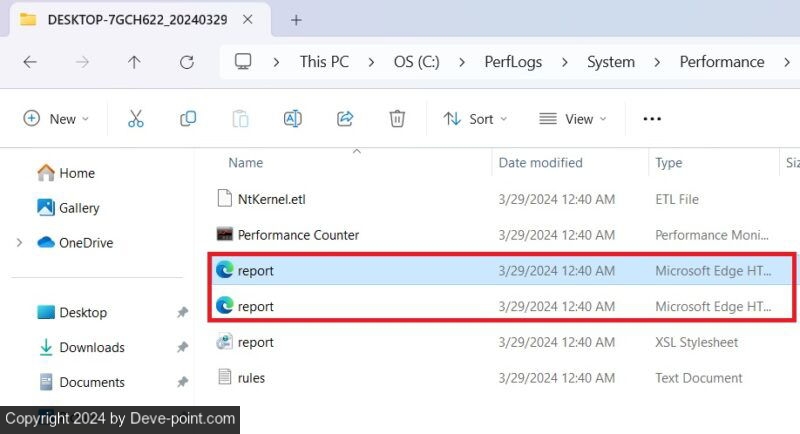800x434 pixels.
Task: Click the Delete trash icon
Action: pyautogui.click(x=397, y=119)
